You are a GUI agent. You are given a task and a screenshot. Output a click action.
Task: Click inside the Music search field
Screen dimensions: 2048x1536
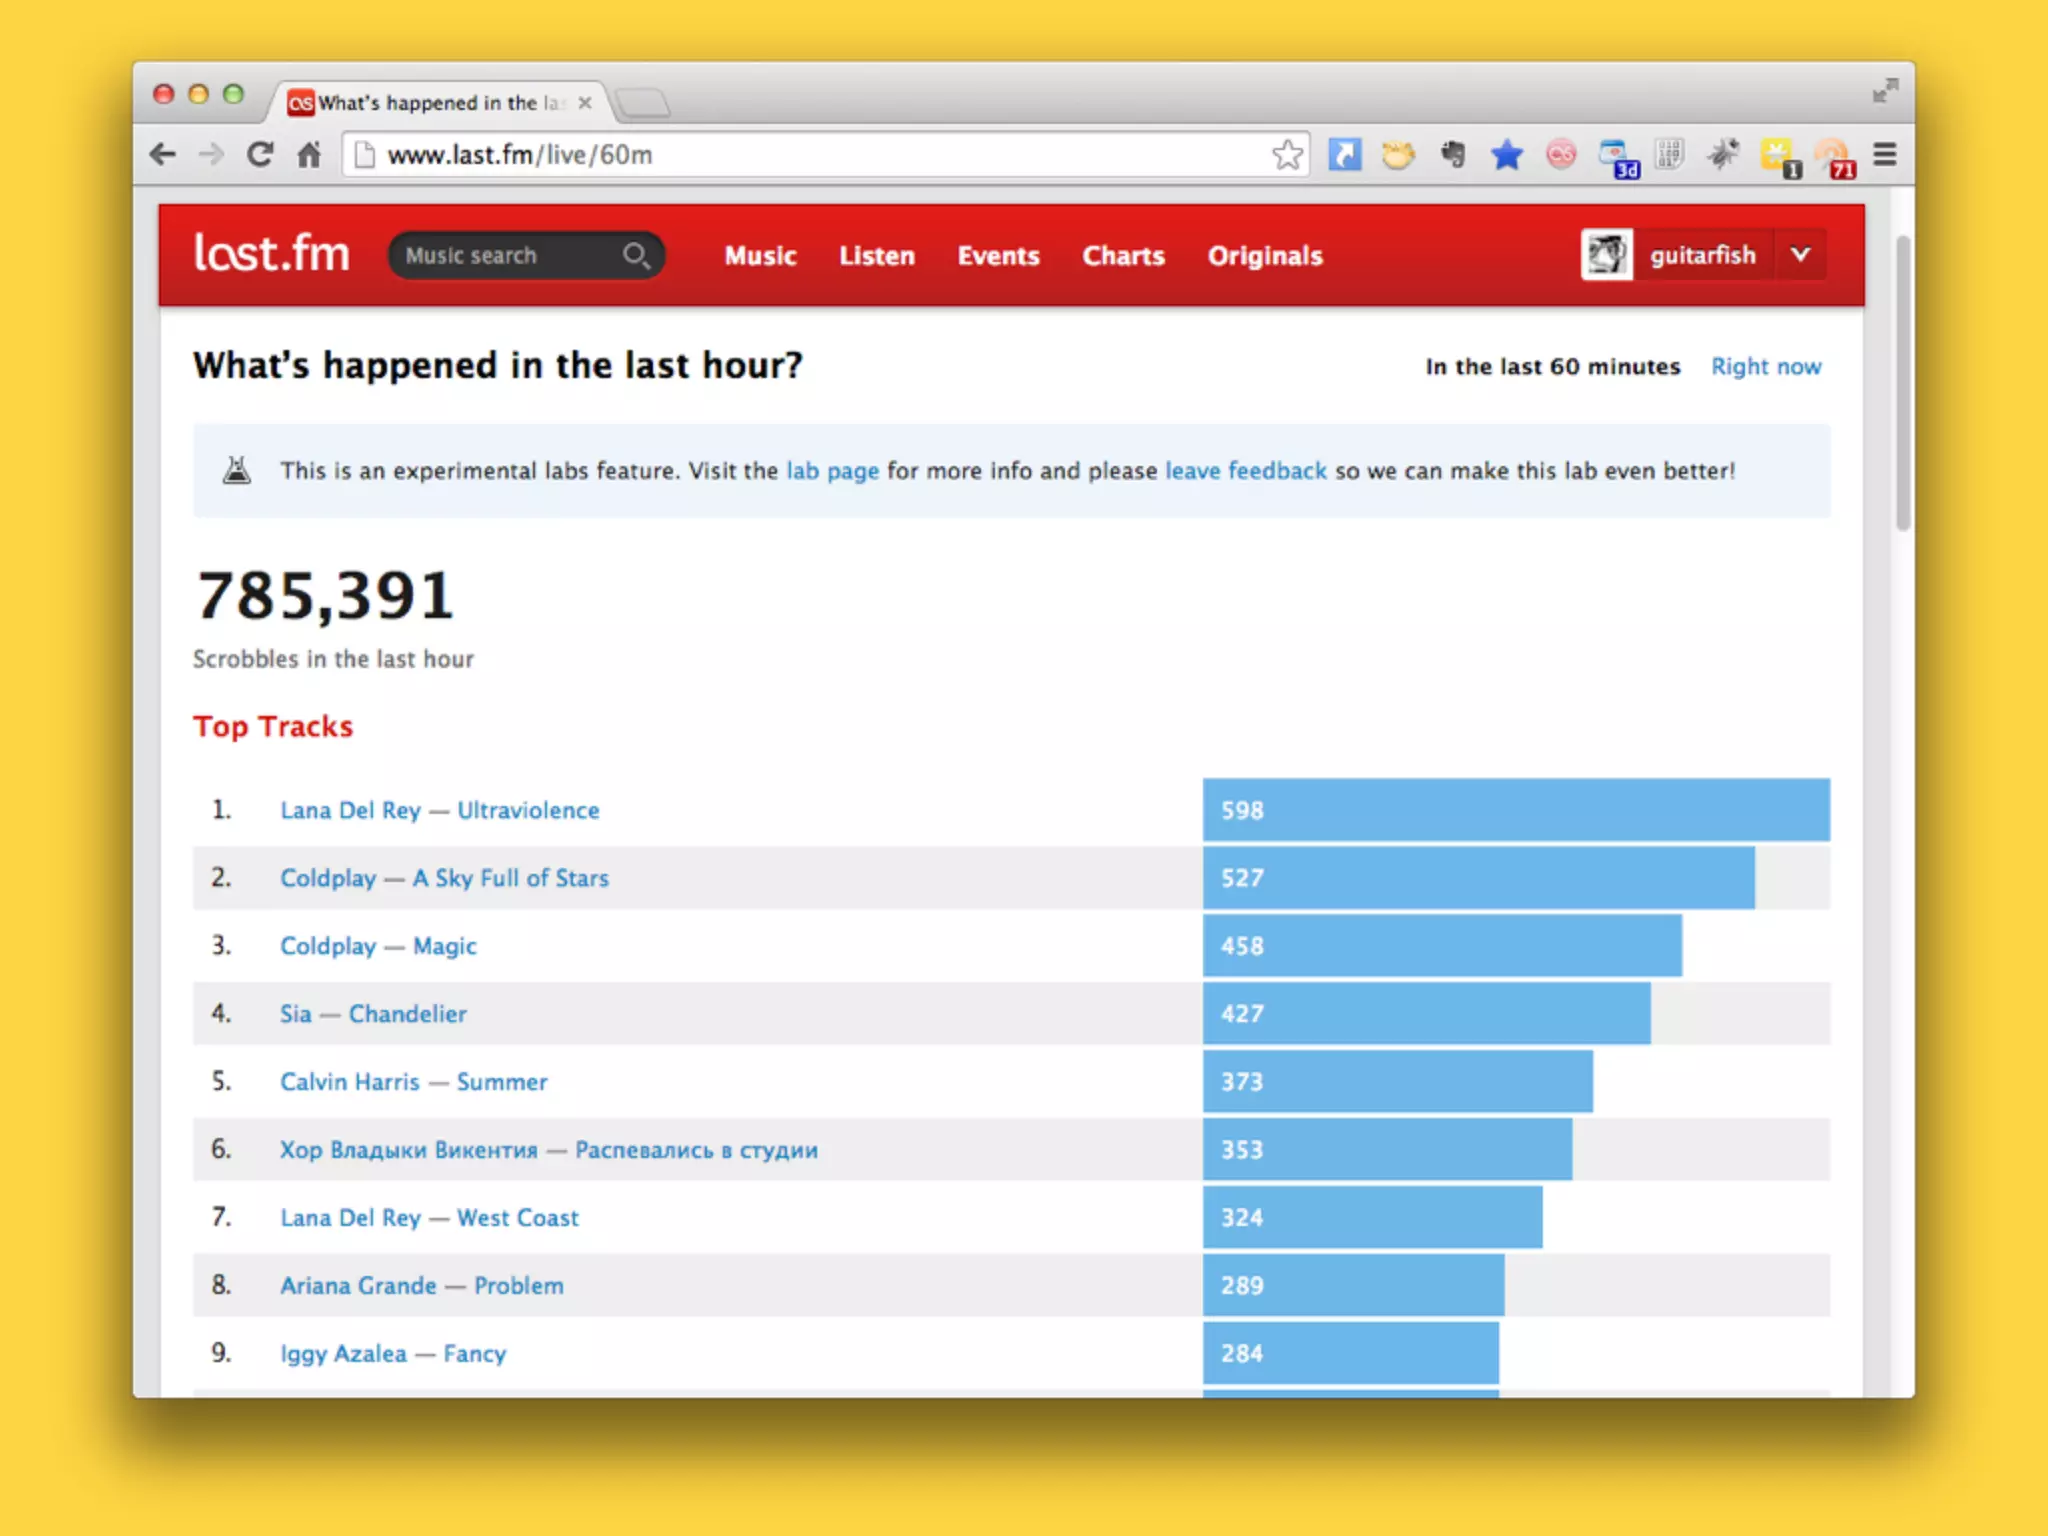pos(500,256)
